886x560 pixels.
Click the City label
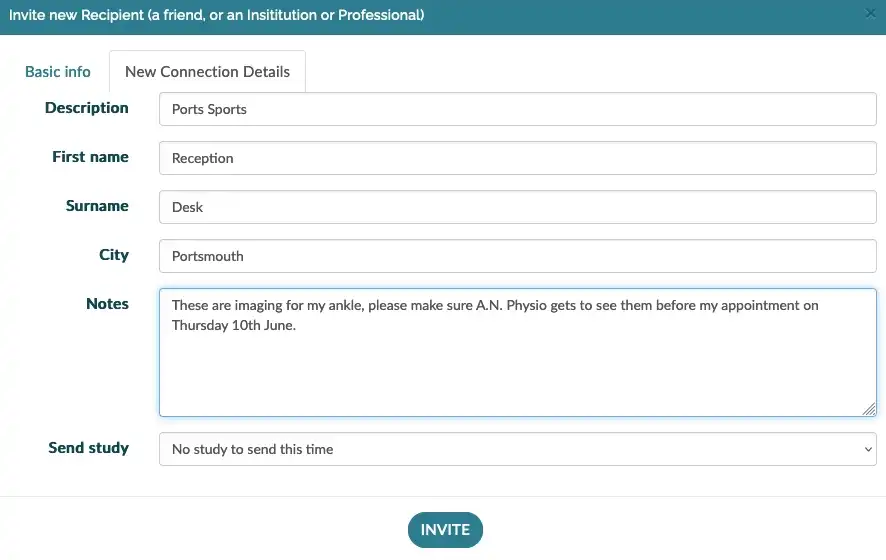click(114, 255)
